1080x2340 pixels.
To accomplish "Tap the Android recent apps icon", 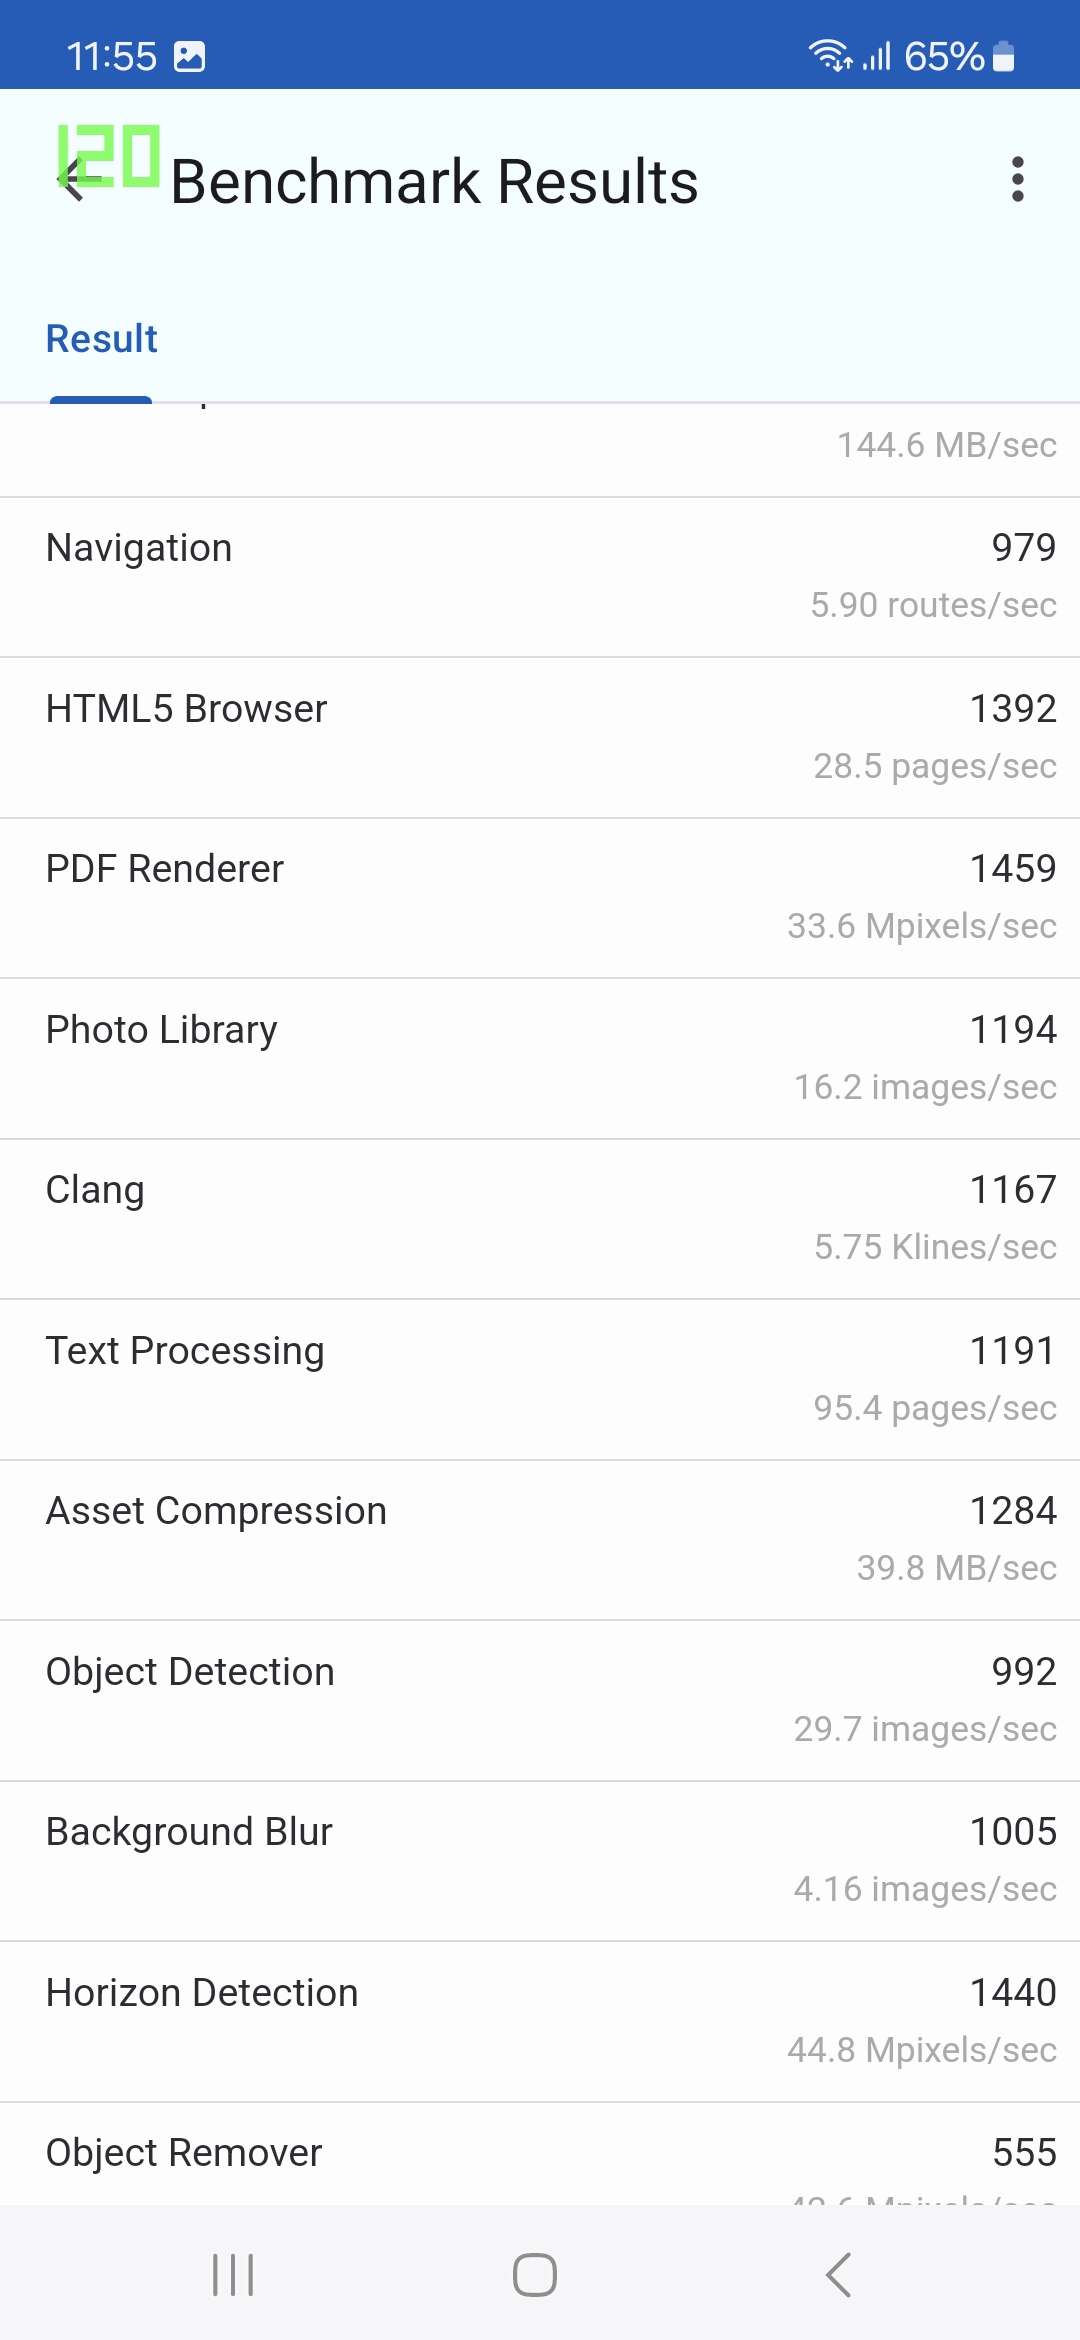I will pyautogui.click(x=233, y=2275).
